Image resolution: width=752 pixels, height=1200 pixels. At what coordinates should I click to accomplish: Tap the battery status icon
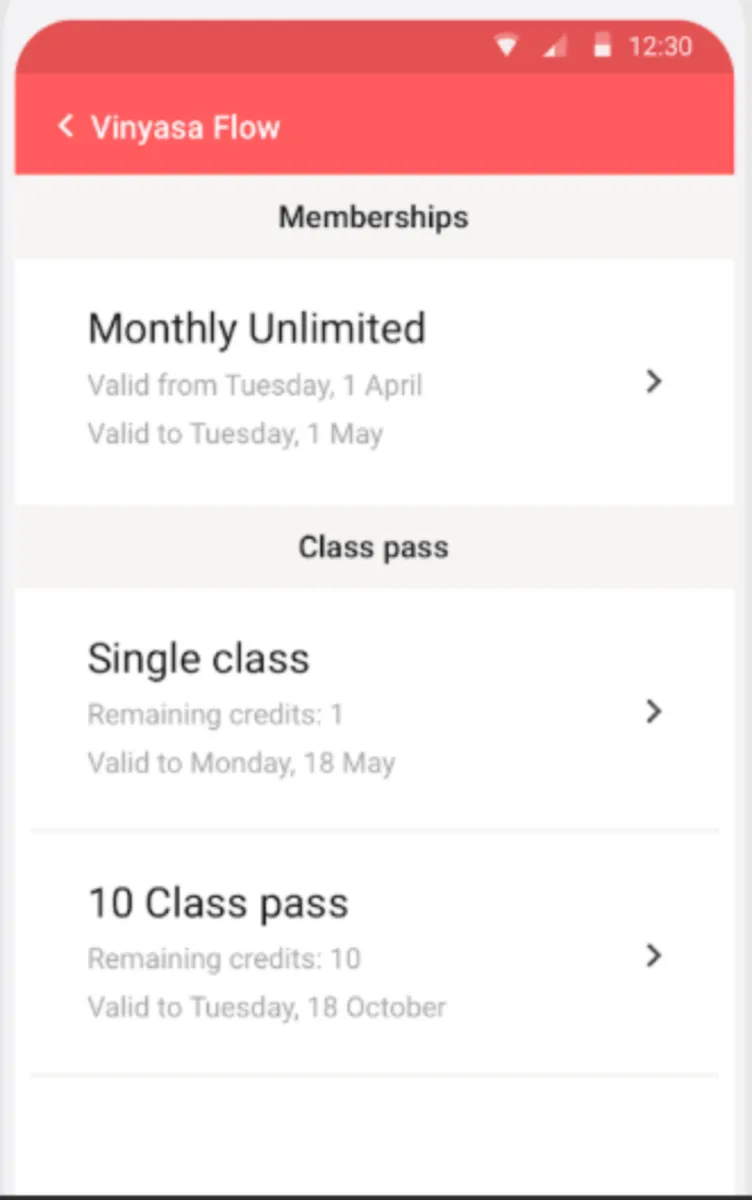pyautogui.click(x=602, y=46)
